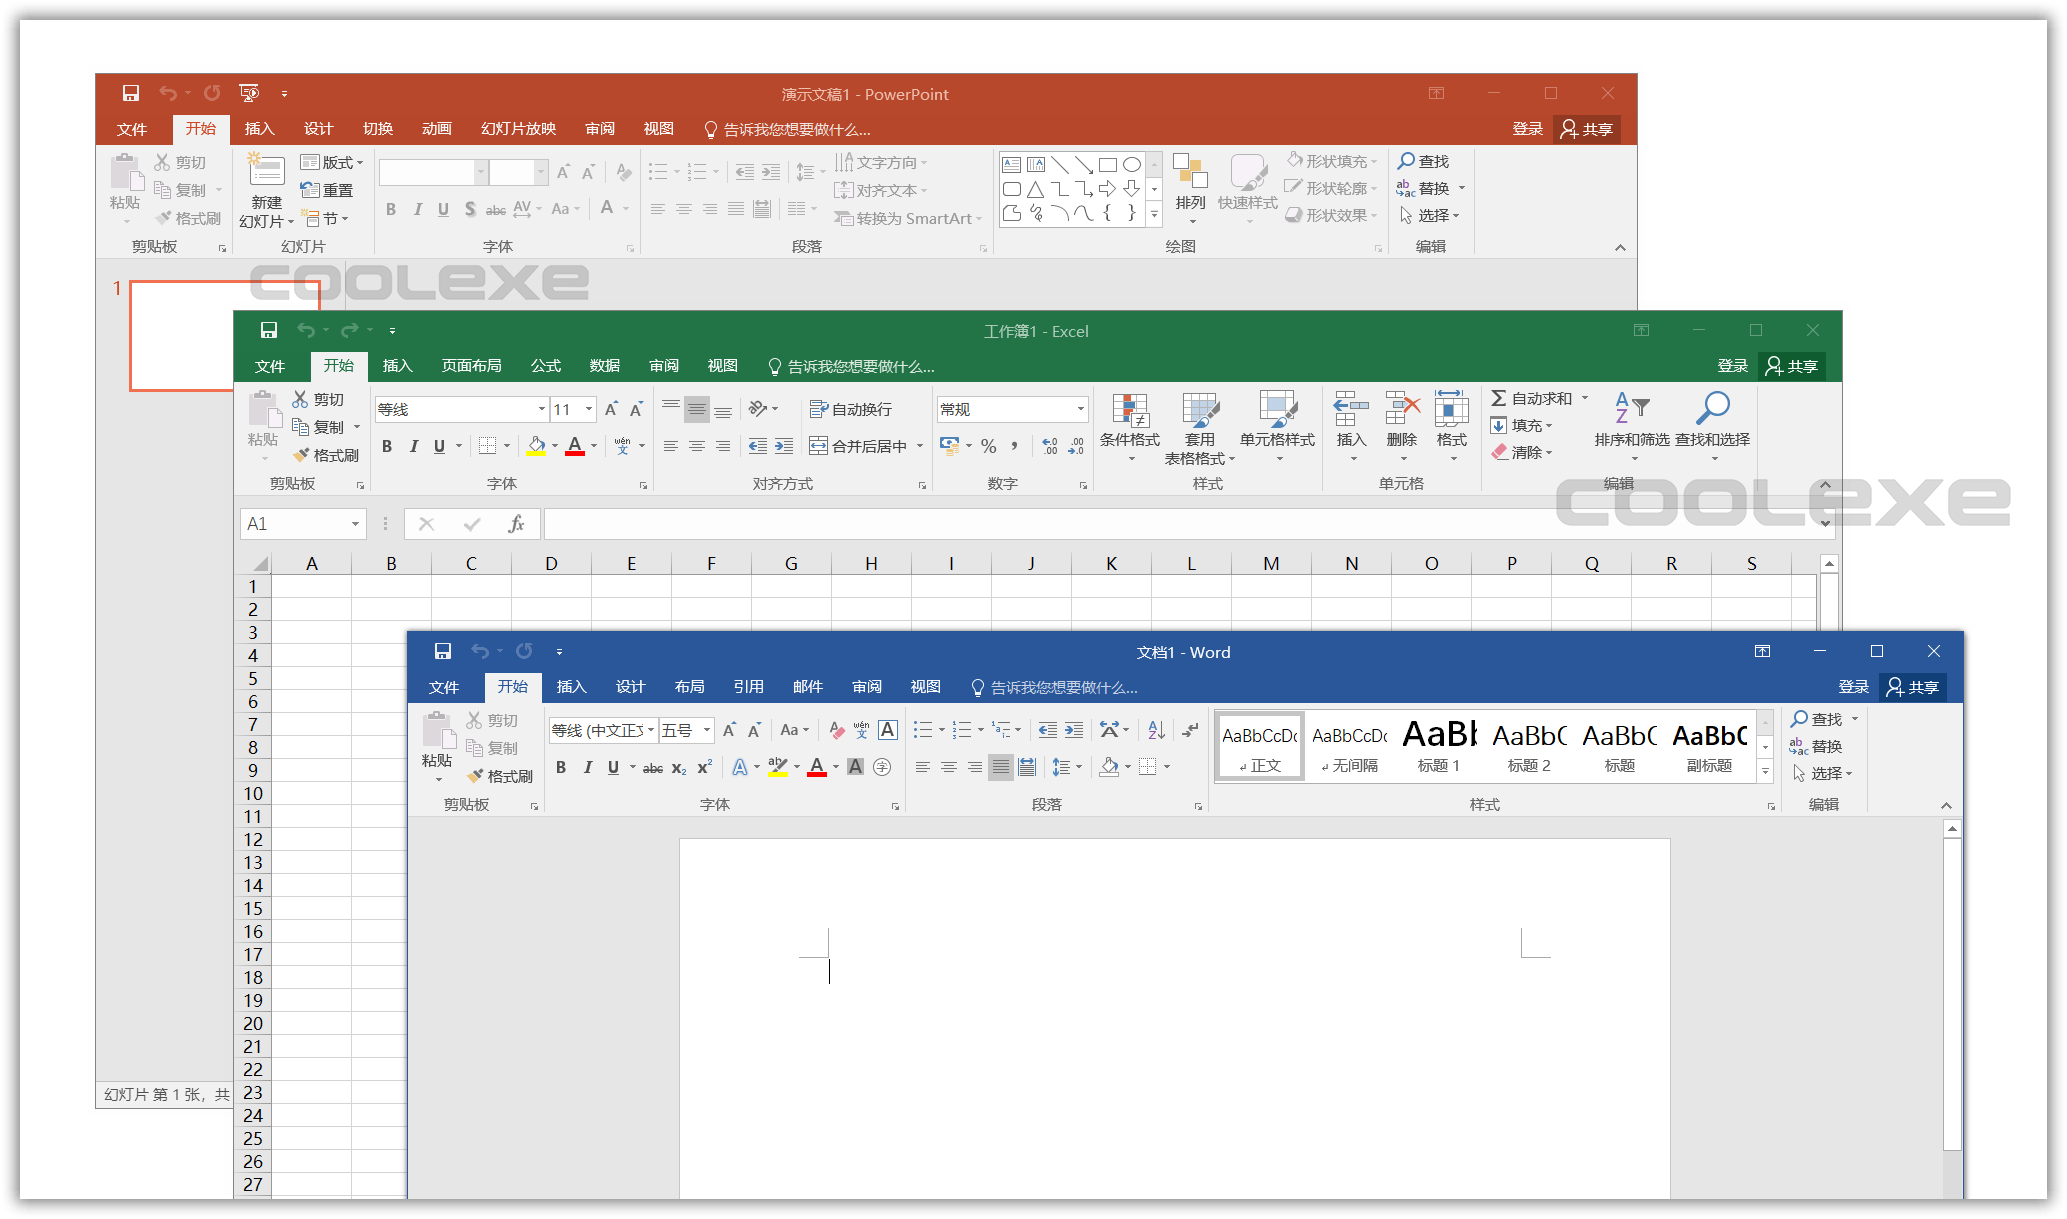Click Save icon in Excel title bar
Viewport: 2067px width, 1219px height.
tap(268, 330)
